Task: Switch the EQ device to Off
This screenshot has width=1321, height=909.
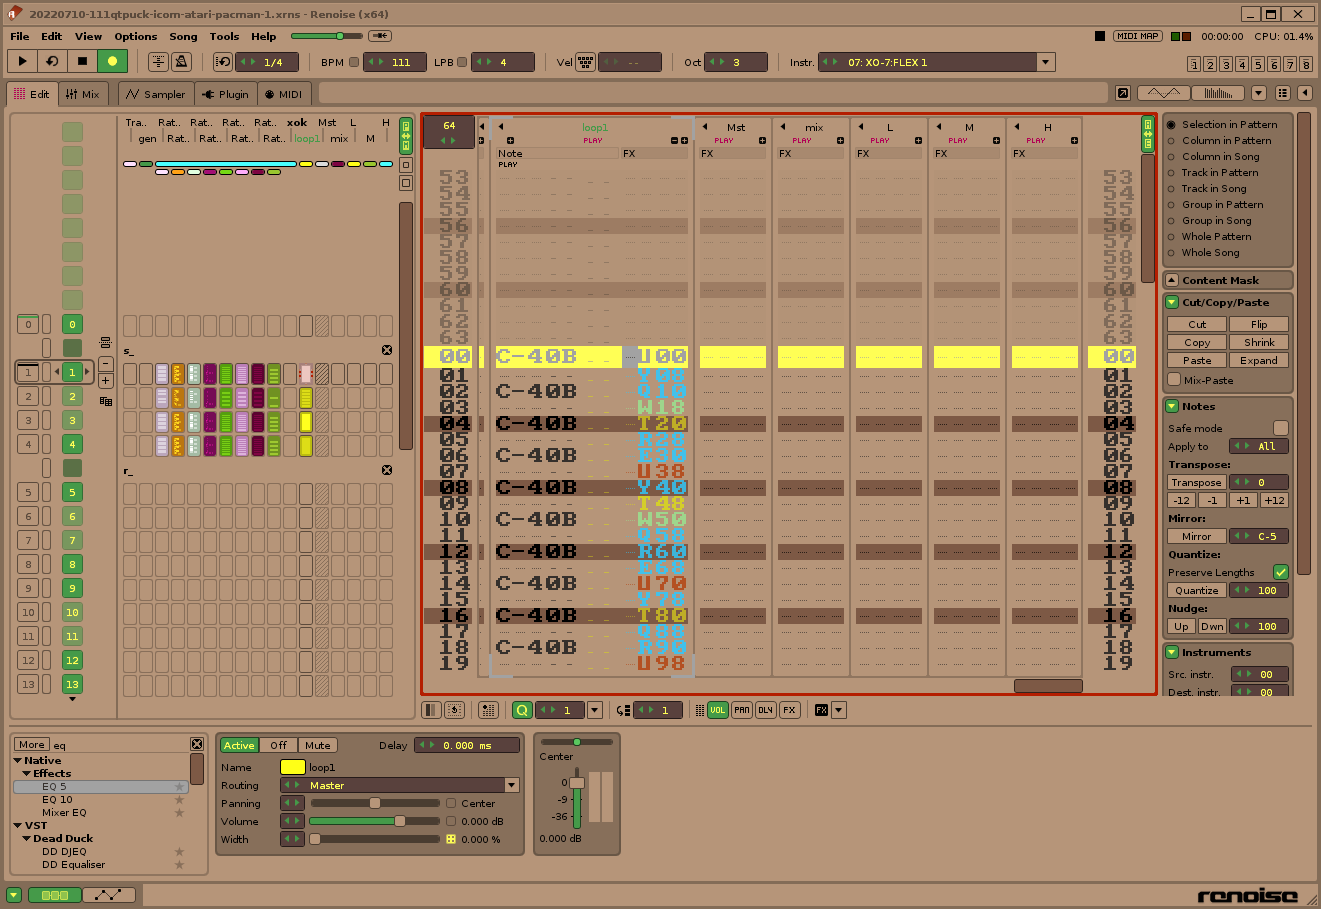Action: point(278,745)
